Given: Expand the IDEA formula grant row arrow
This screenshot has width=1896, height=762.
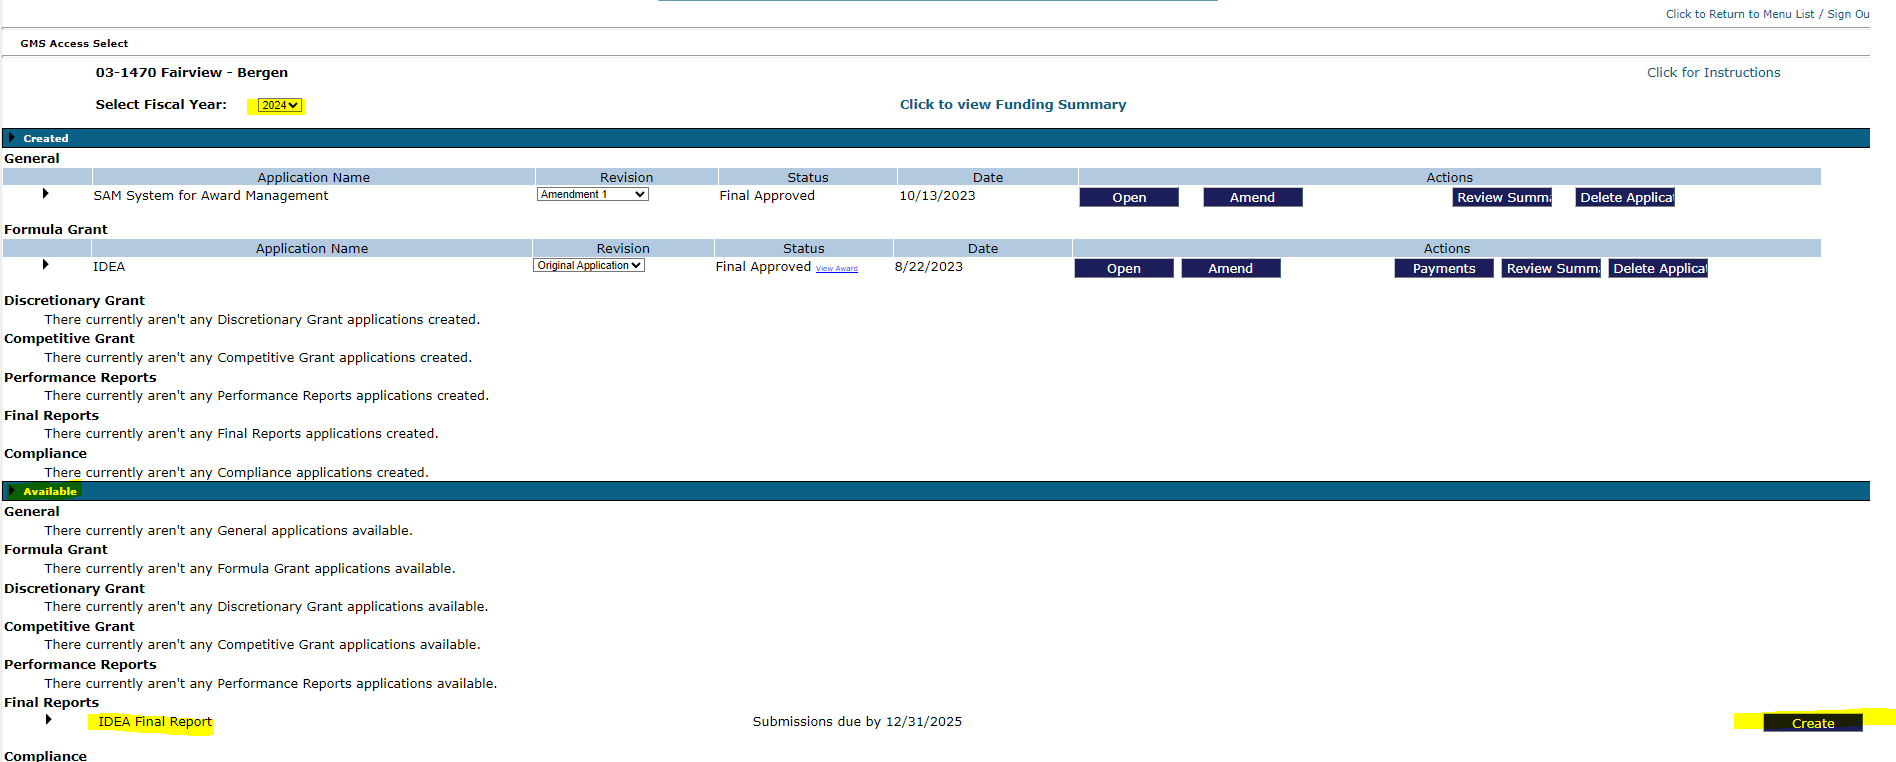Looking at the screenshot, I should pyautogui.click(x=45, y=264).
